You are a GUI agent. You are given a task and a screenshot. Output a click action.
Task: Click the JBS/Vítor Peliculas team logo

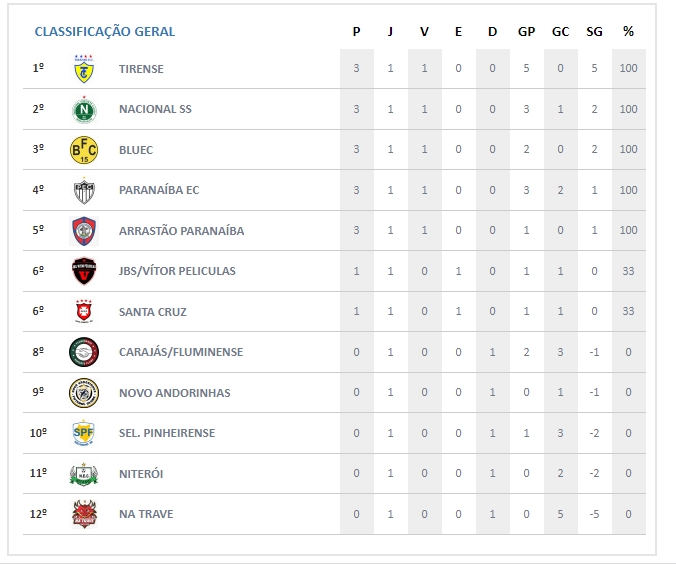pos(84,271)
